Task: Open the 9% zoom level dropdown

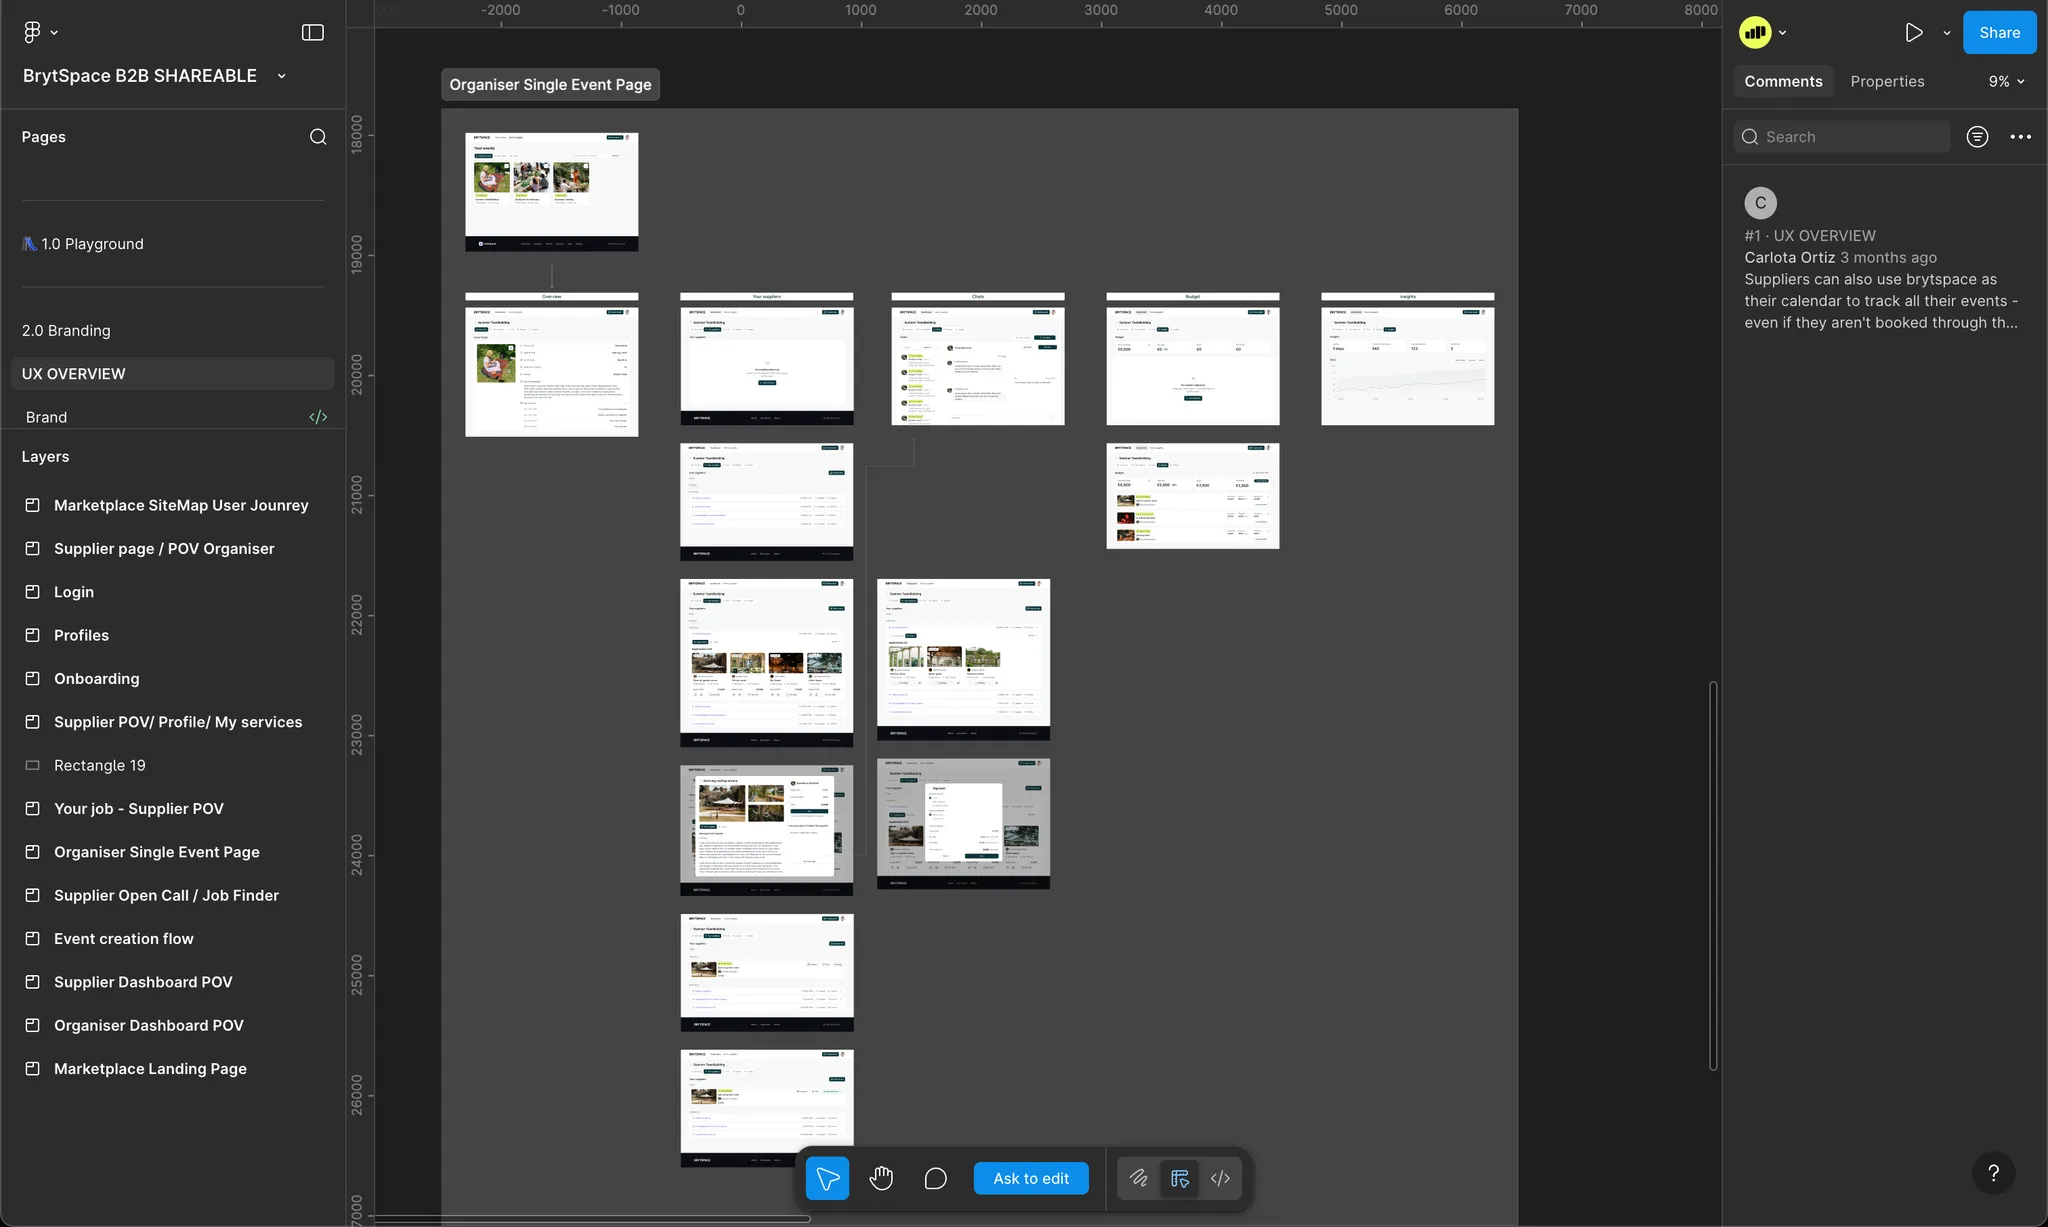Action: click(x=2006, y=81)
